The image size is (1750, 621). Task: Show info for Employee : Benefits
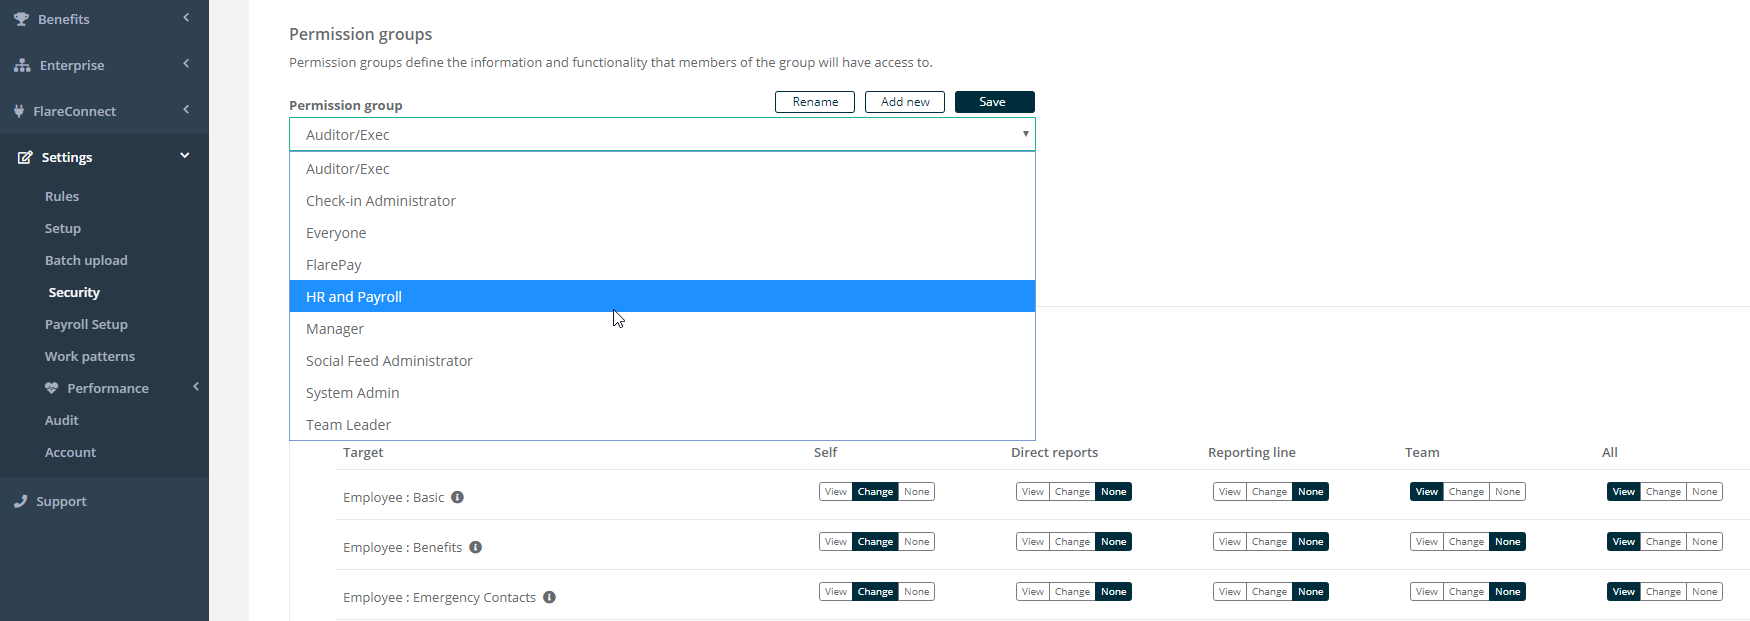[x=476, y=547]
